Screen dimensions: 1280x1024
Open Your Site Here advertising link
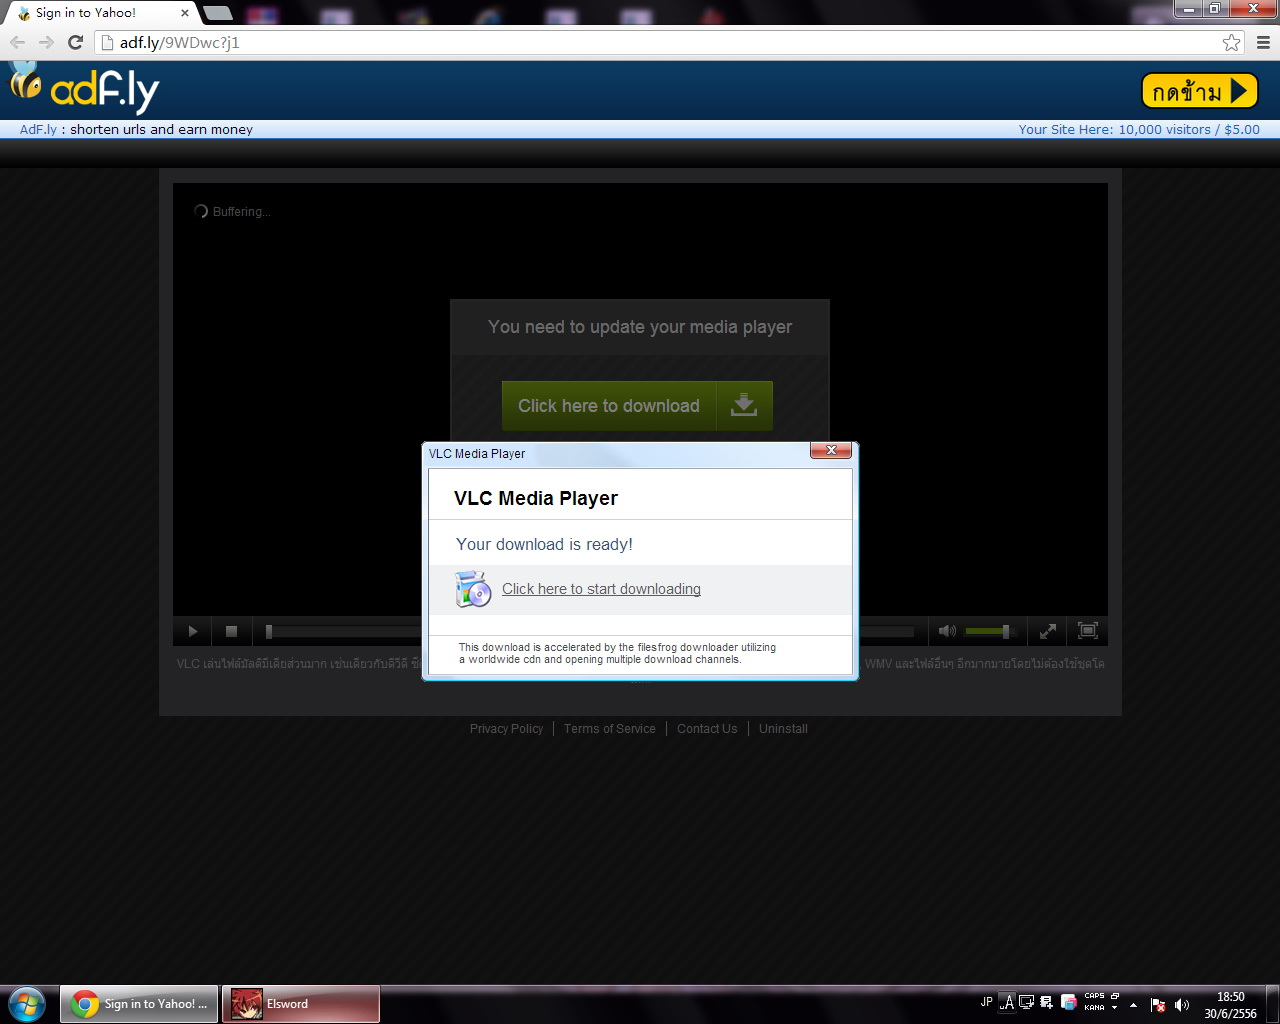pos(1139,129)
